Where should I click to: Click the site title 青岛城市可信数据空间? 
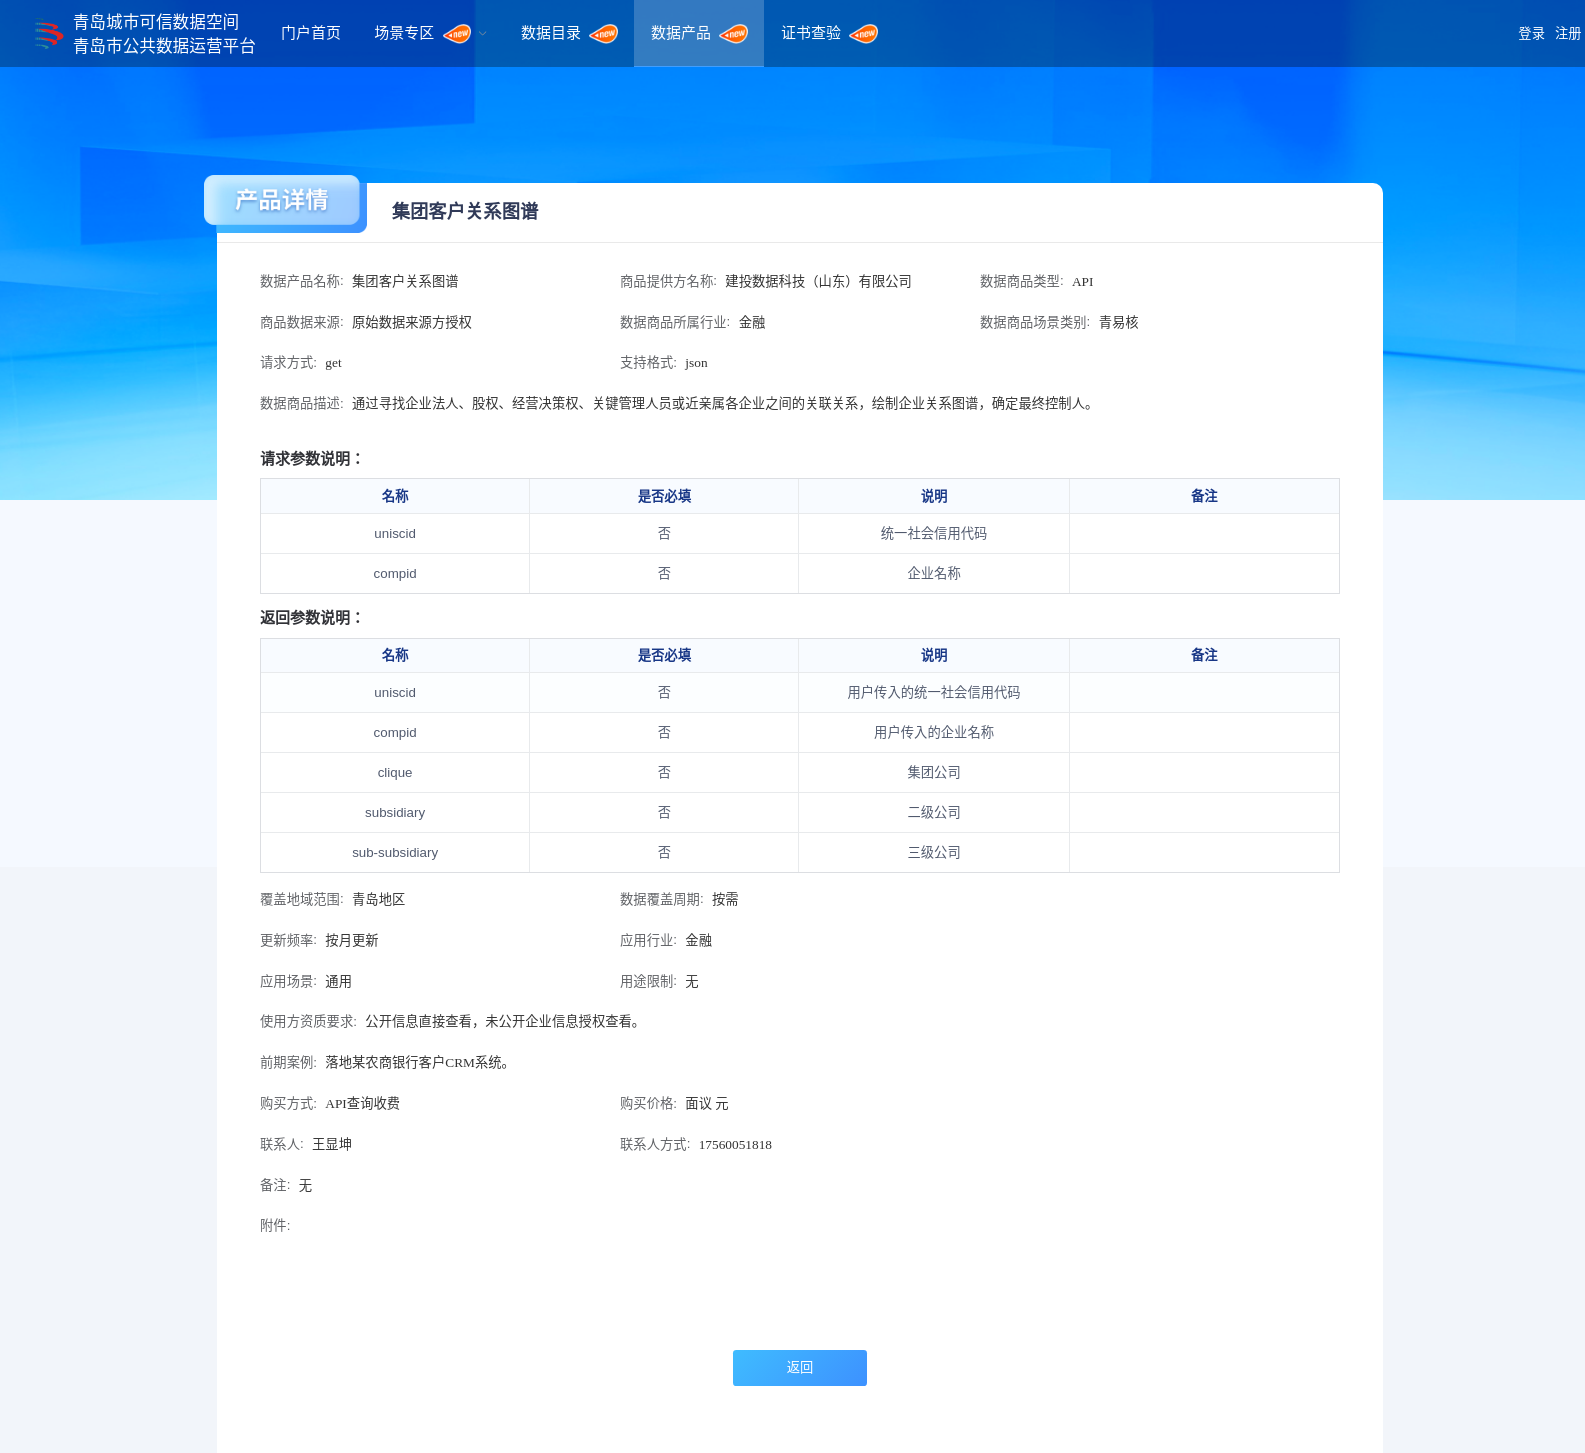tap(156, 22)
